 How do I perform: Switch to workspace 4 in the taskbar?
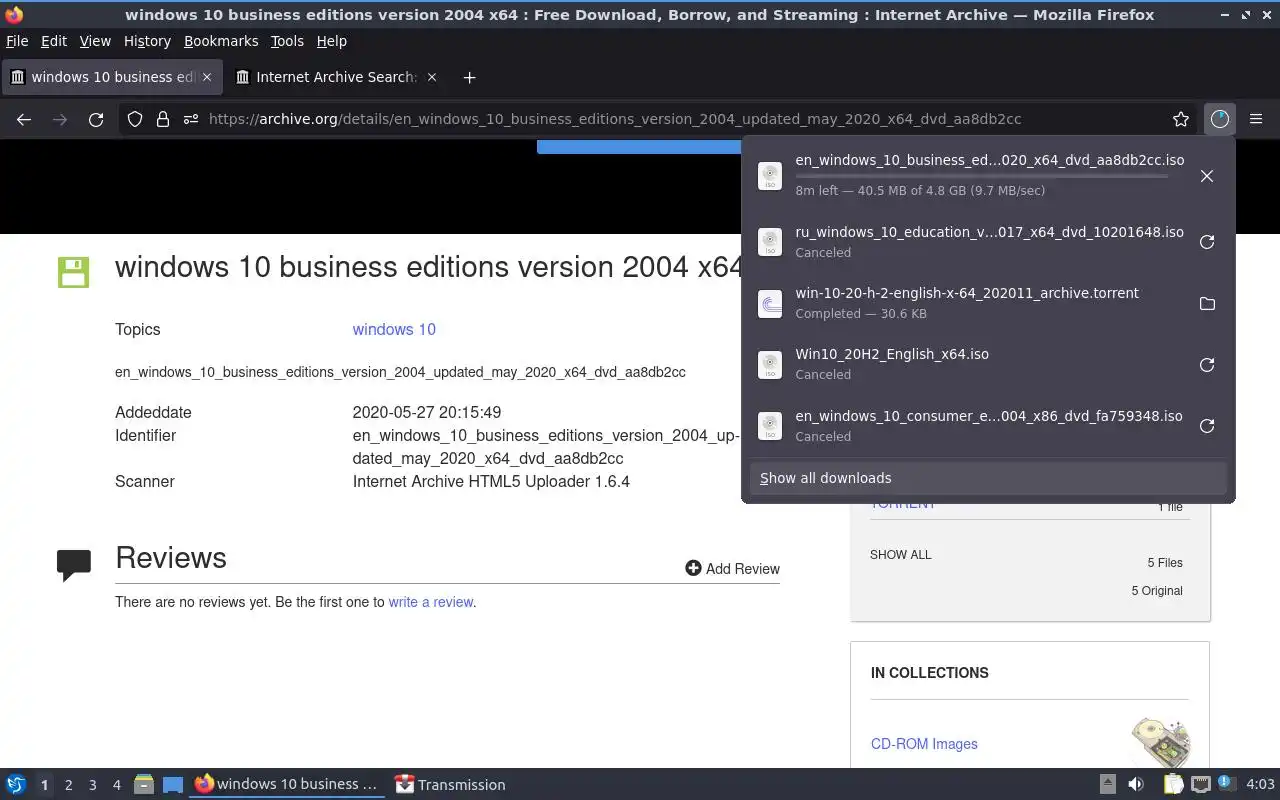click(x=116, y=785)
